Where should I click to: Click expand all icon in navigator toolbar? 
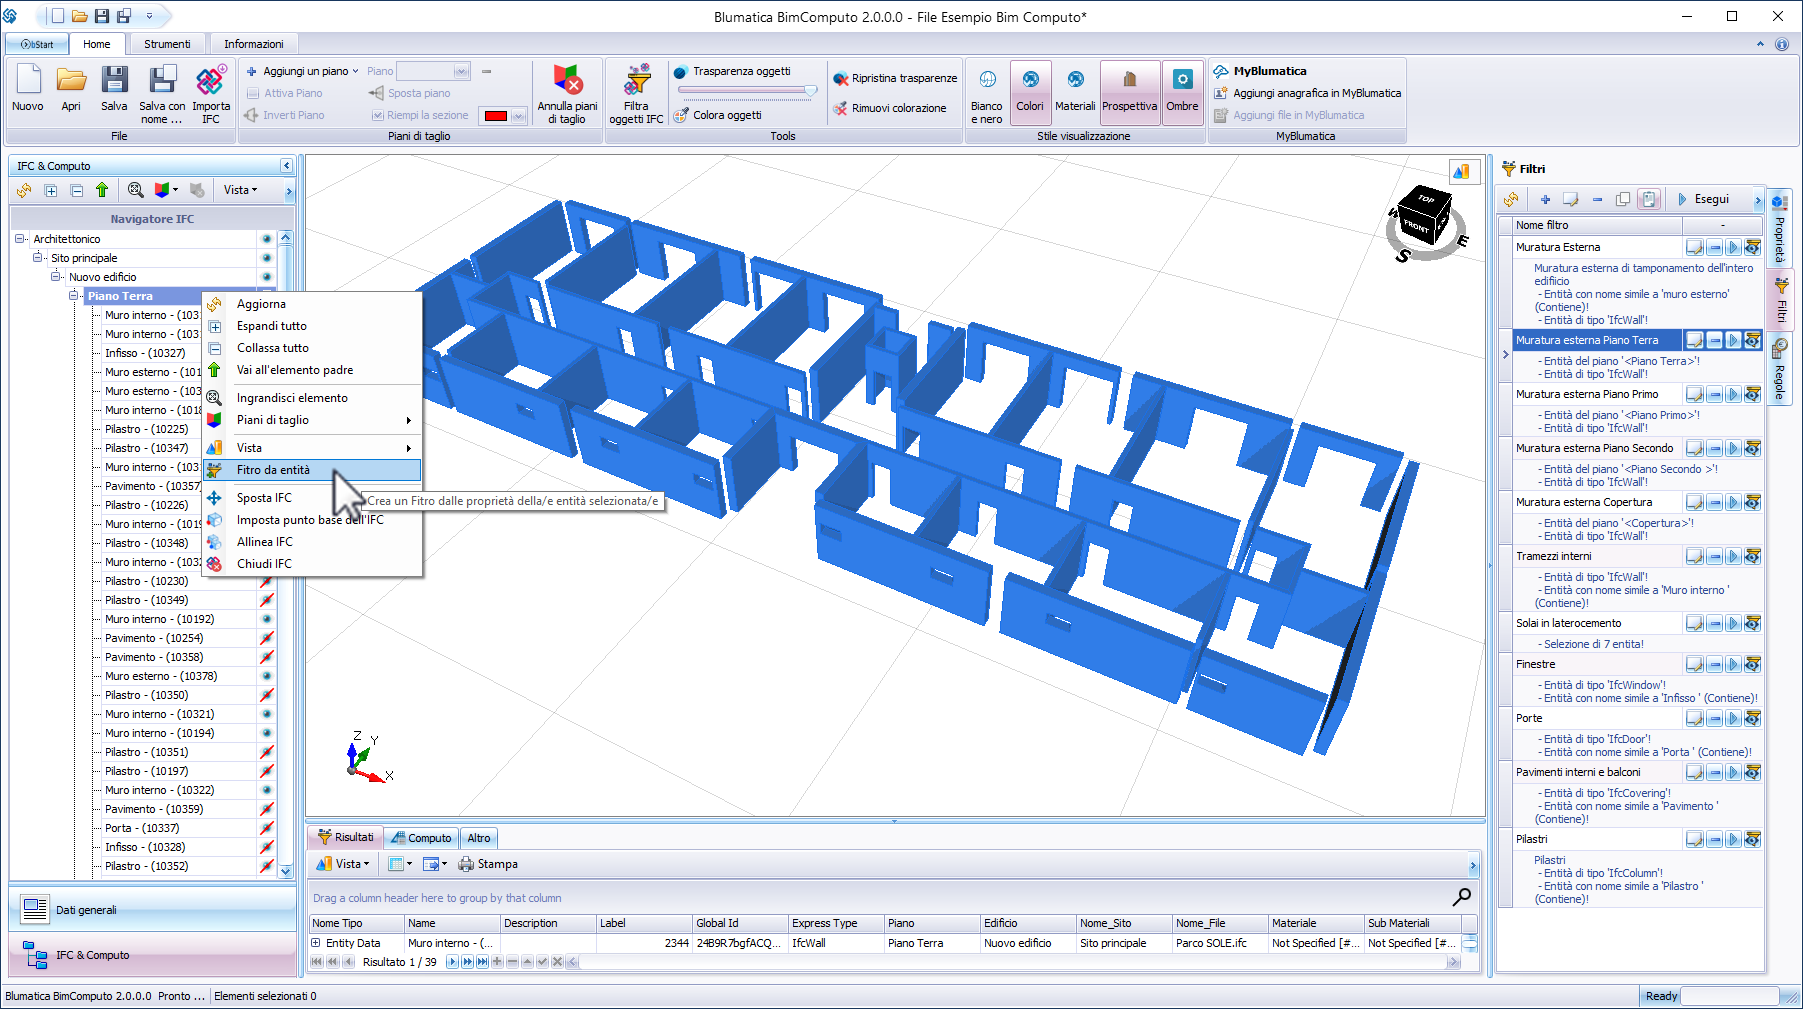click(51, 190)
